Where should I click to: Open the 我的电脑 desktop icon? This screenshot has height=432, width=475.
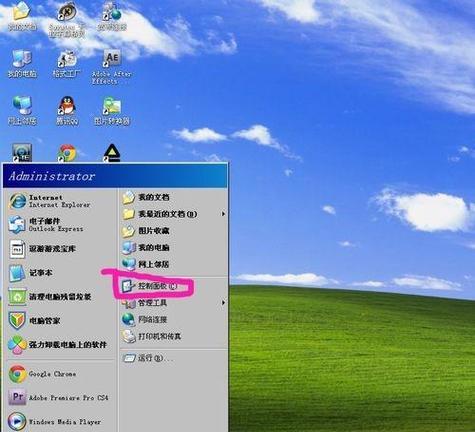point(22,64)
